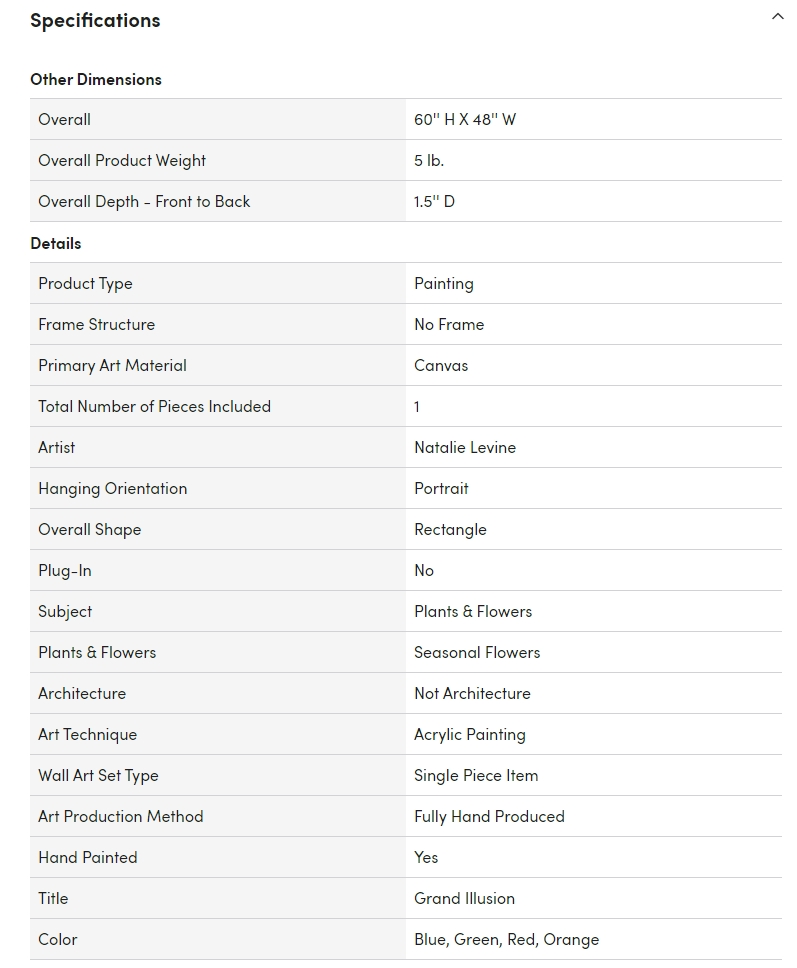Click the Other Dimensions section heading
The width and height of the screenshot is (797, 968).
point(96,80)
